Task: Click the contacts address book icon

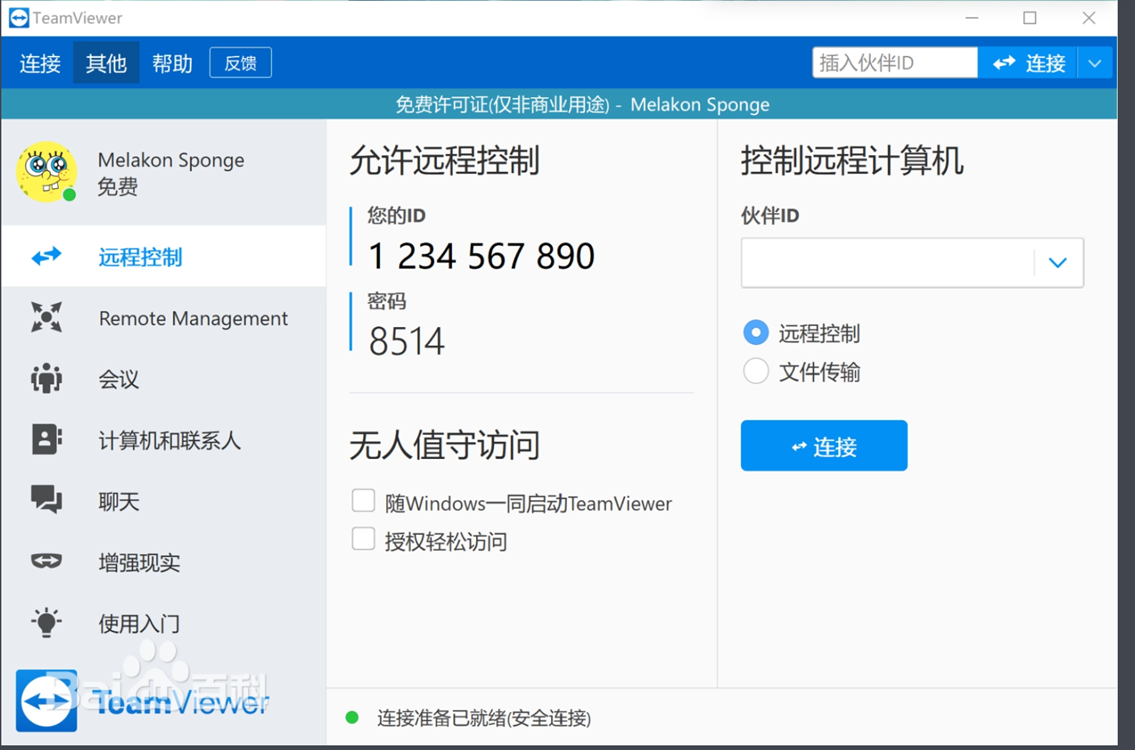Action: point(46,439)
